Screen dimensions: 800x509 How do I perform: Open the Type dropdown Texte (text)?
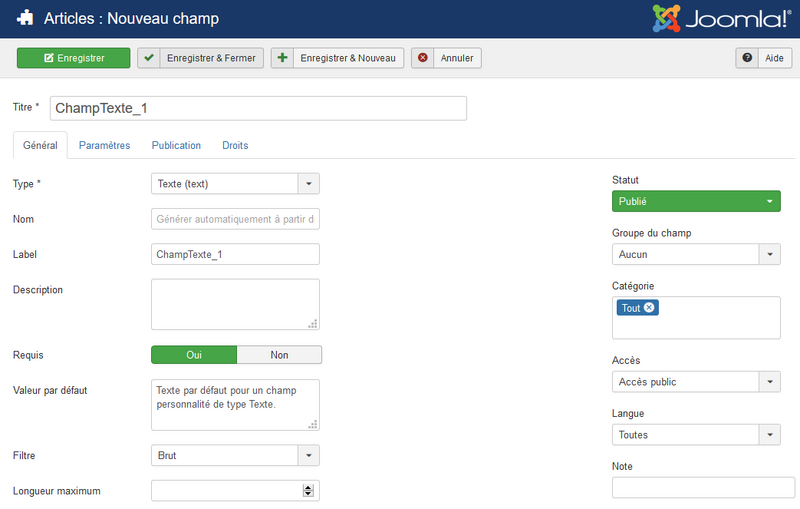click(x=235, y=184)
